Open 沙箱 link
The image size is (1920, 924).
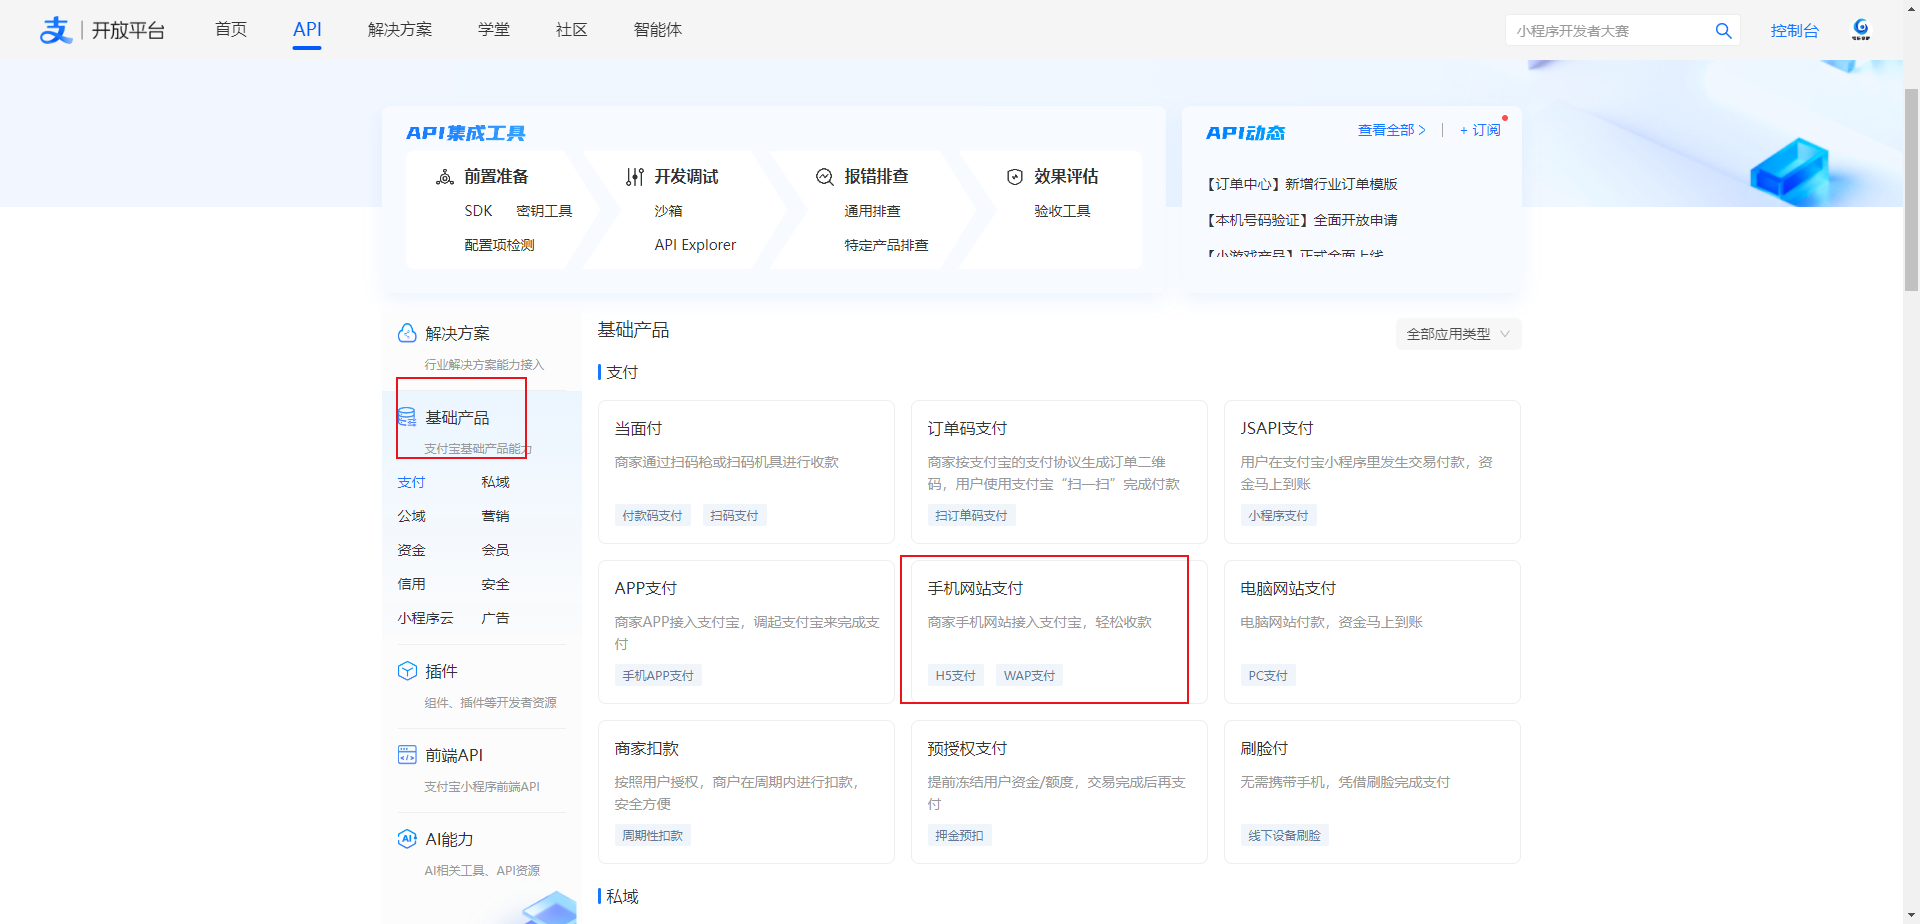[x=668, y=211]
